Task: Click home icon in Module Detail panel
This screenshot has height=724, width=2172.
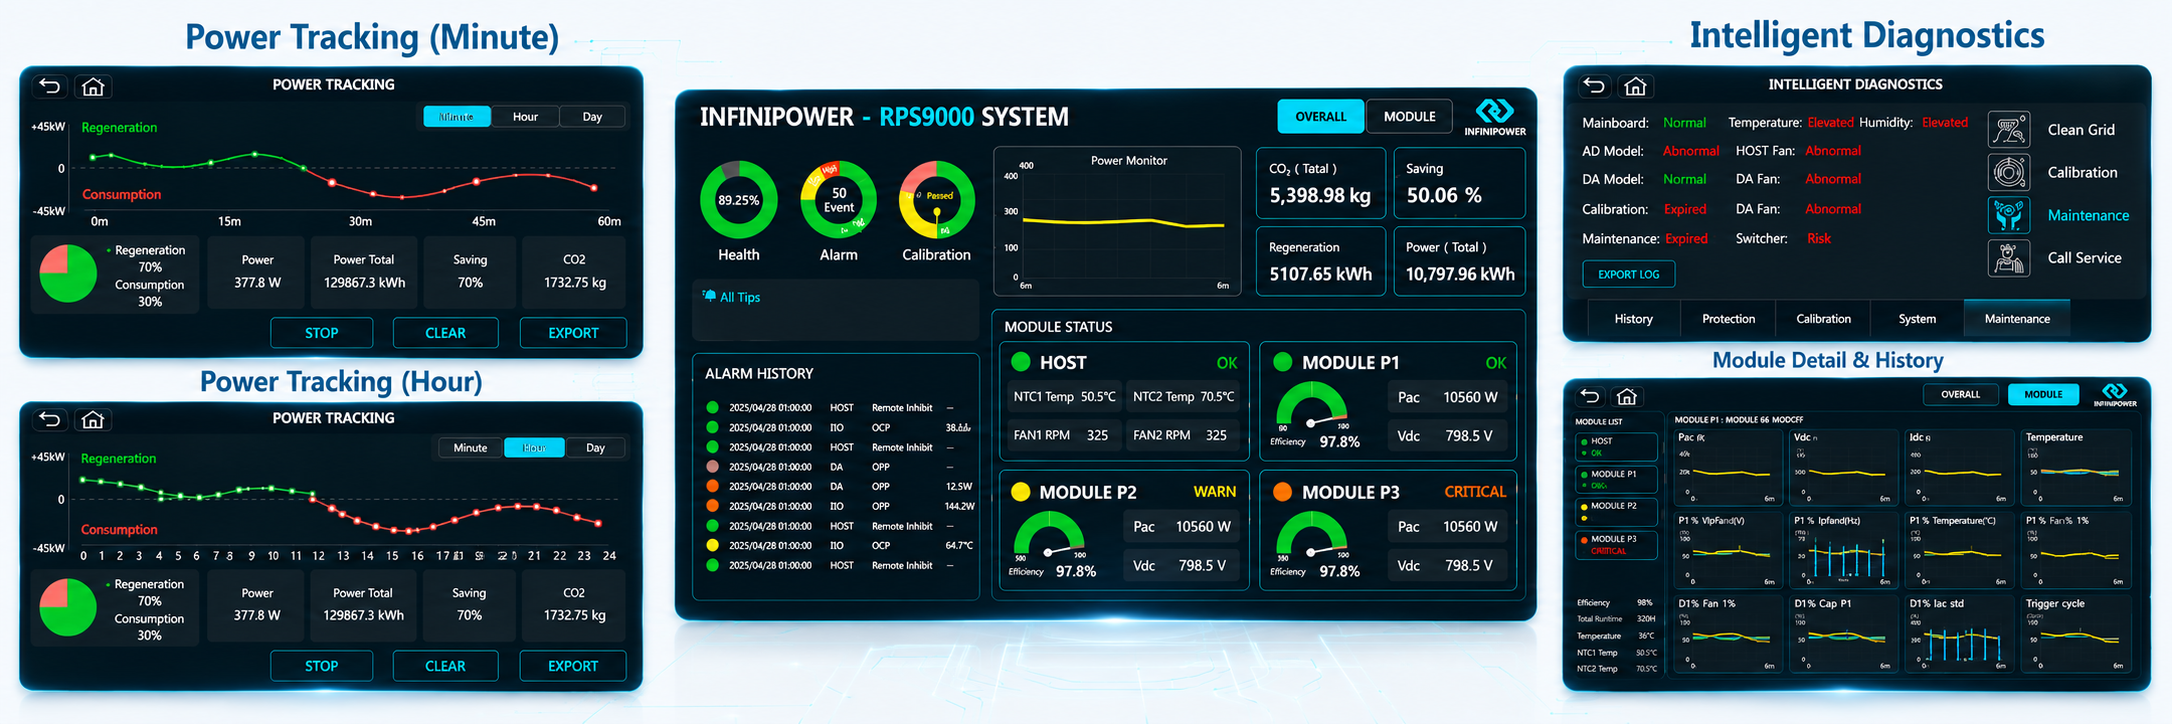Action: [x=1627, y=396]
